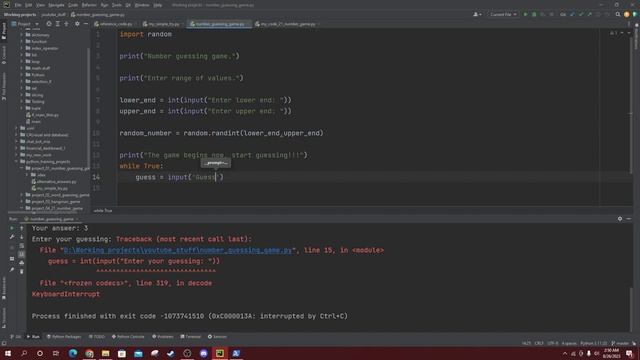Open the Edit menu
Viewport: 640px width, 360px height.
click(29, 5)
